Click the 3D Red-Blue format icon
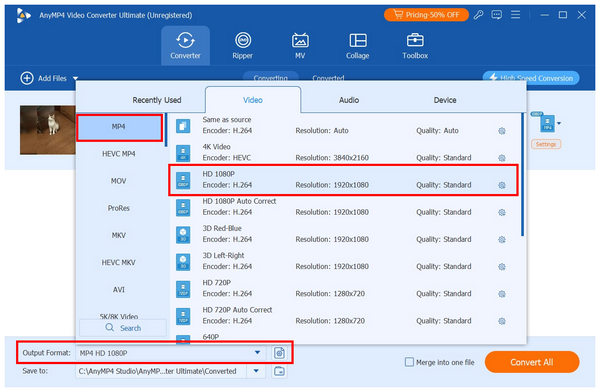The image size is (600, 392). [183, 234]
